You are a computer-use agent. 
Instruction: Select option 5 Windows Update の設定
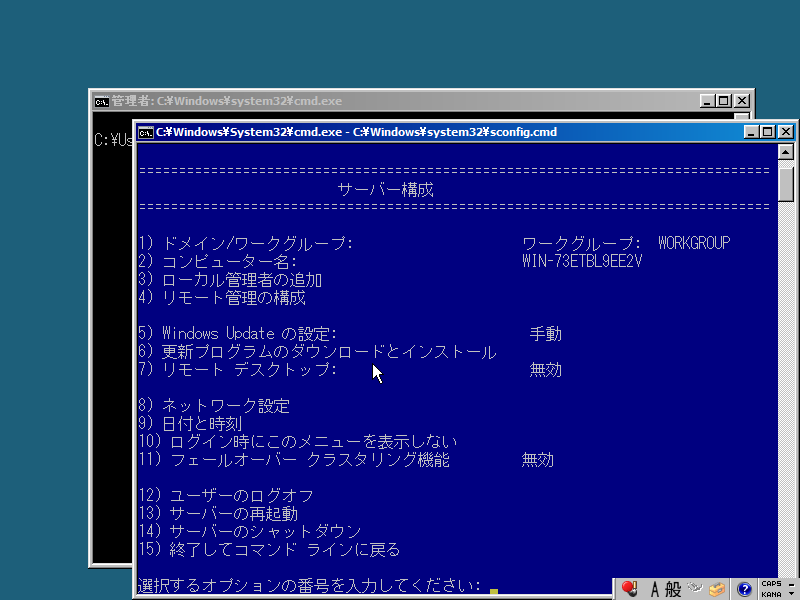coord(250,333)
